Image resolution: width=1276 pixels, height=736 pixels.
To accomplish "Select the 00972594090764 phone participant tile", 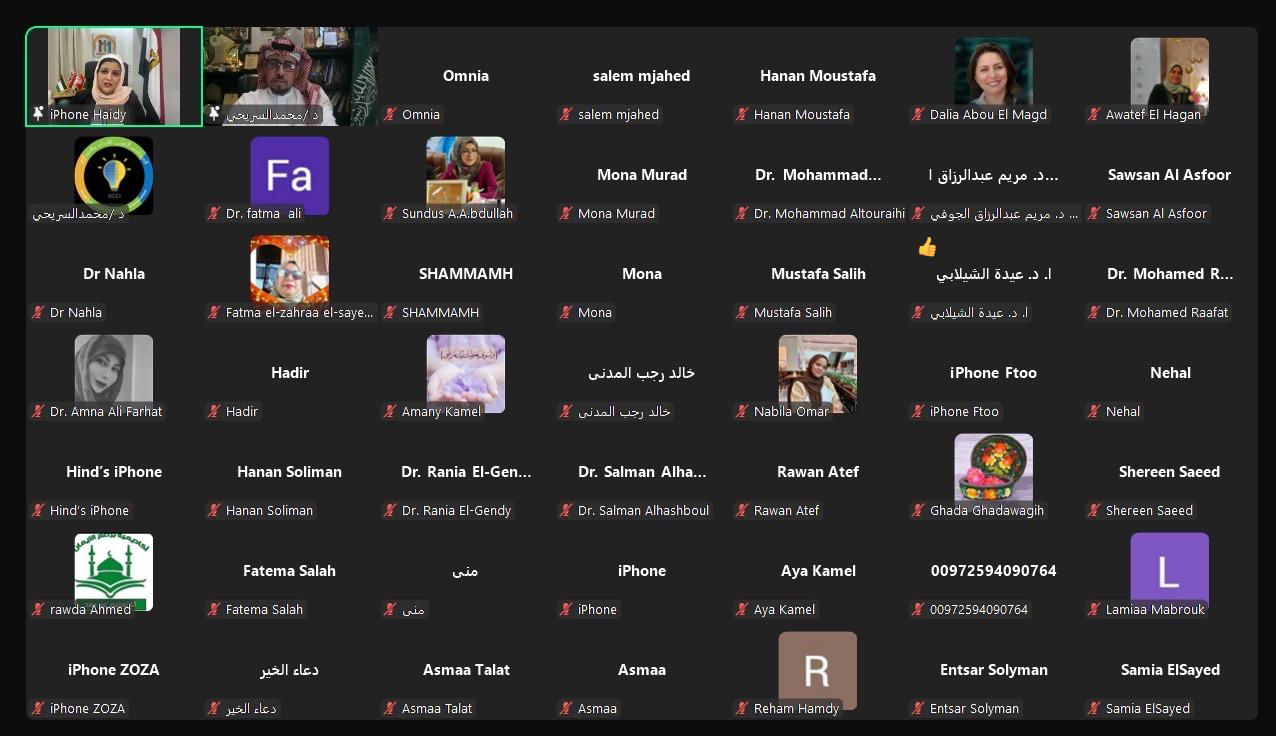I will click(993, 580).
